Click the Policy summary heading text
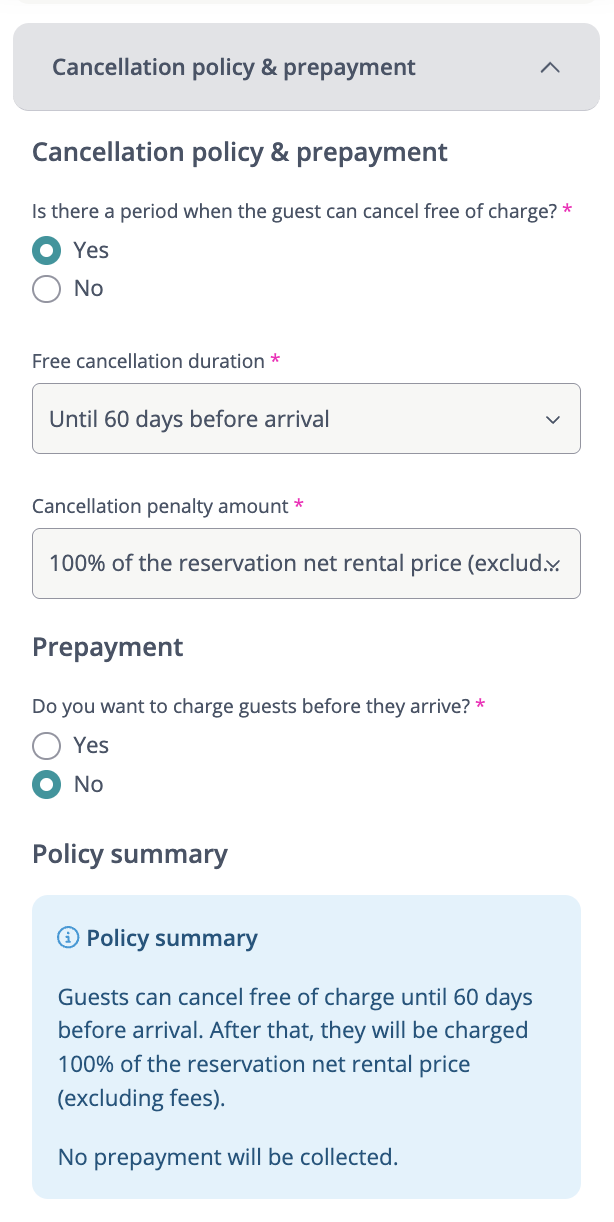614x1222 pixels. [x=129, y=855]
